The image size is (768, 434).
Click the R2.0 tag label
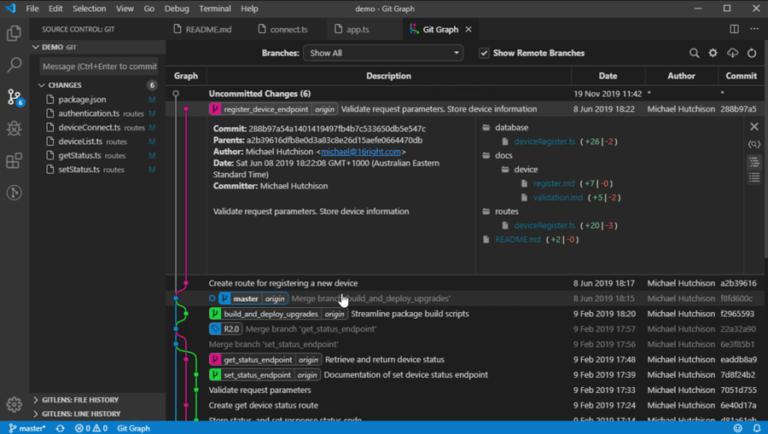pyautogui.click(x=225, y=329)
